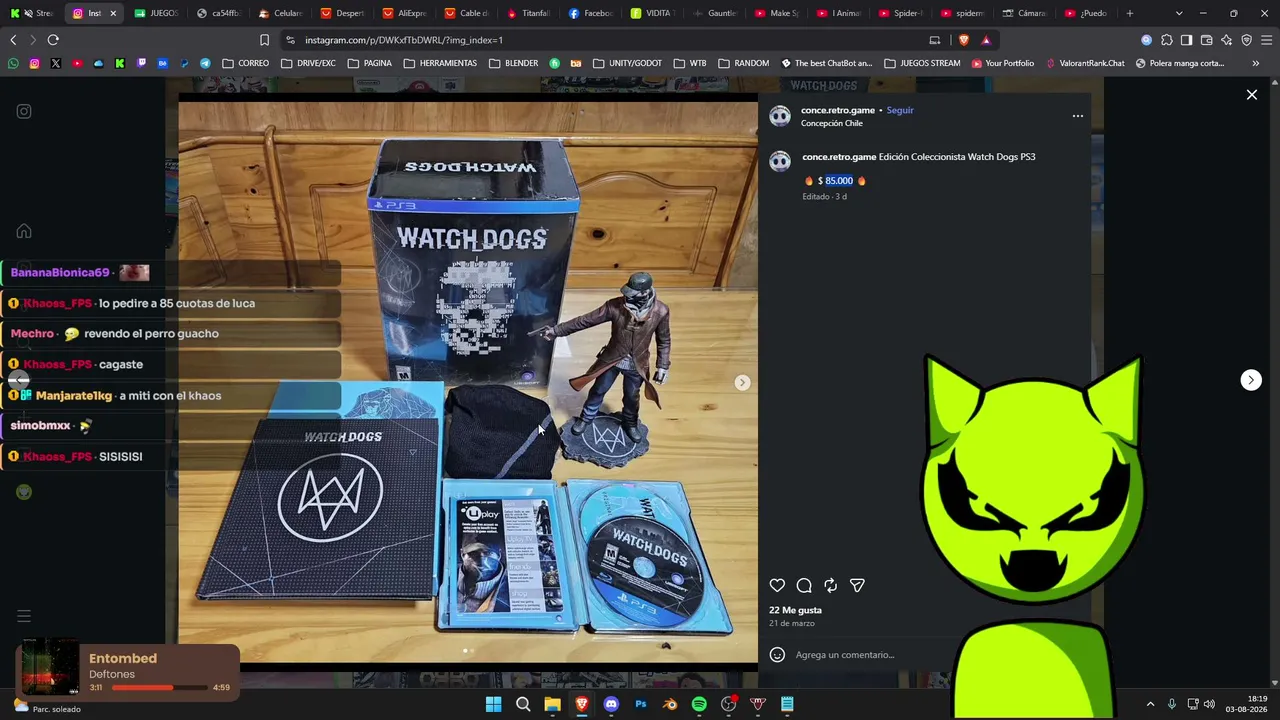Open the WhatsApp bookmark shortcut
This screenshot has width=1280, height=720.
click(x=13, y=63)
